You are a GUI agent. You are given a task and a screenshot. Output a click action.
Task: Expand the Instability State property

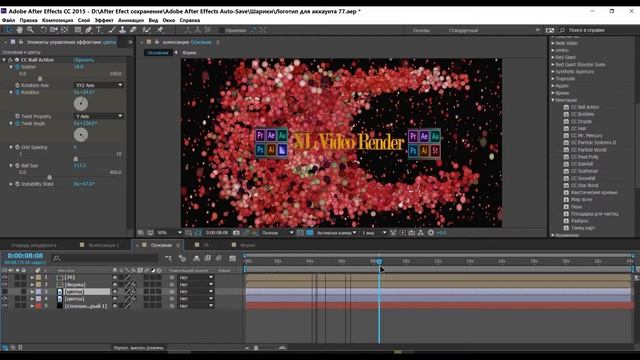coord(11,184)
